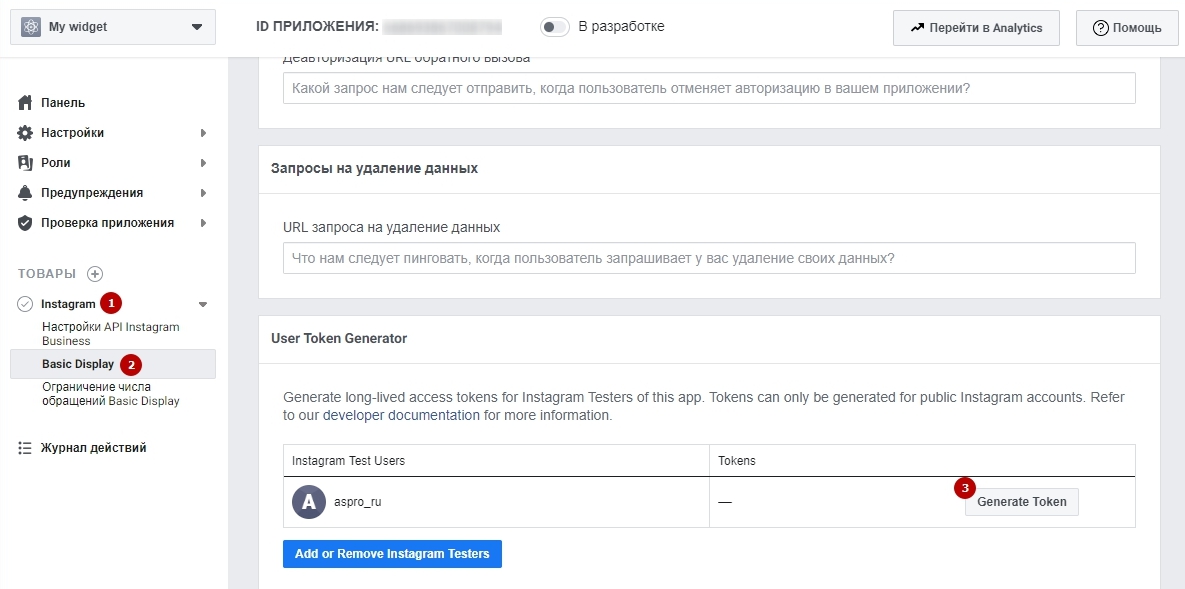Viewport: 1185px width, 589px height.
Task: Click the Журнал действий list icon
Action: tap(26, 448)
